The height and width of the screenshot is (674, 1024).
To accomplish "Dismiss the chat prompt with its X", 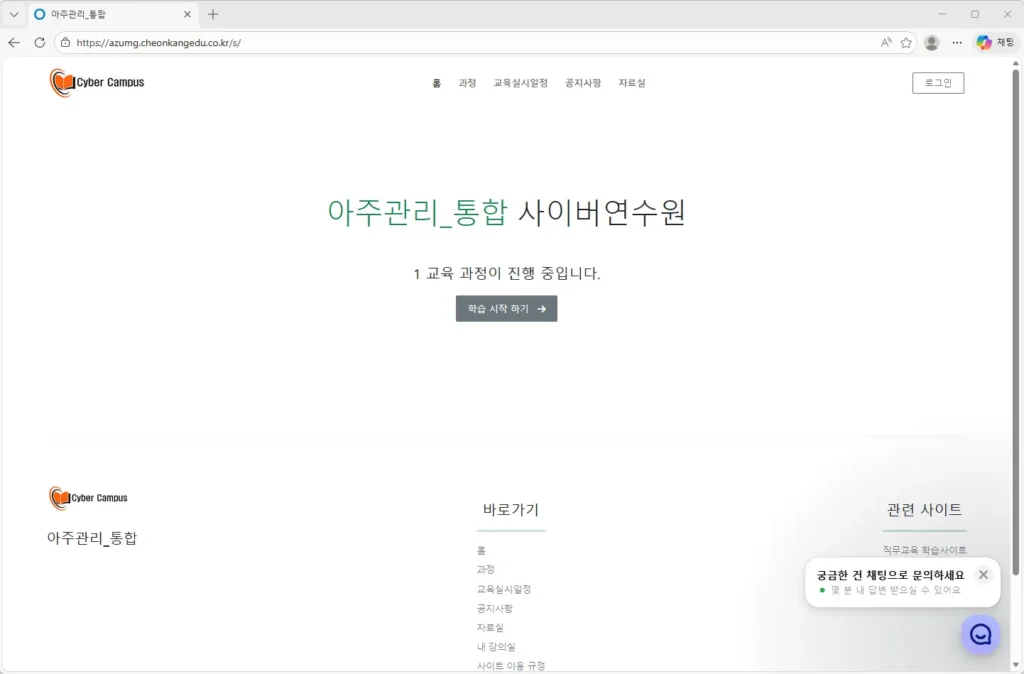I will point(983,574).
